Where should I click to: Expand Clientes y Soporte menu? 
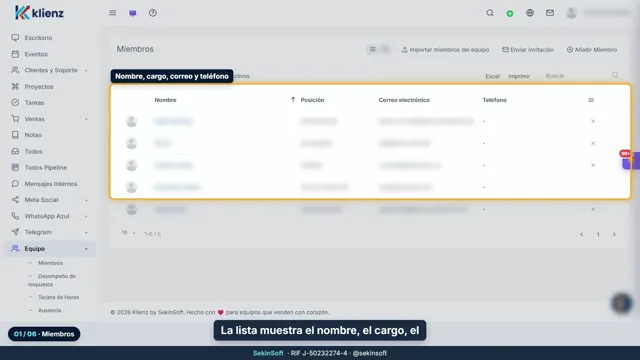point(50,70)
